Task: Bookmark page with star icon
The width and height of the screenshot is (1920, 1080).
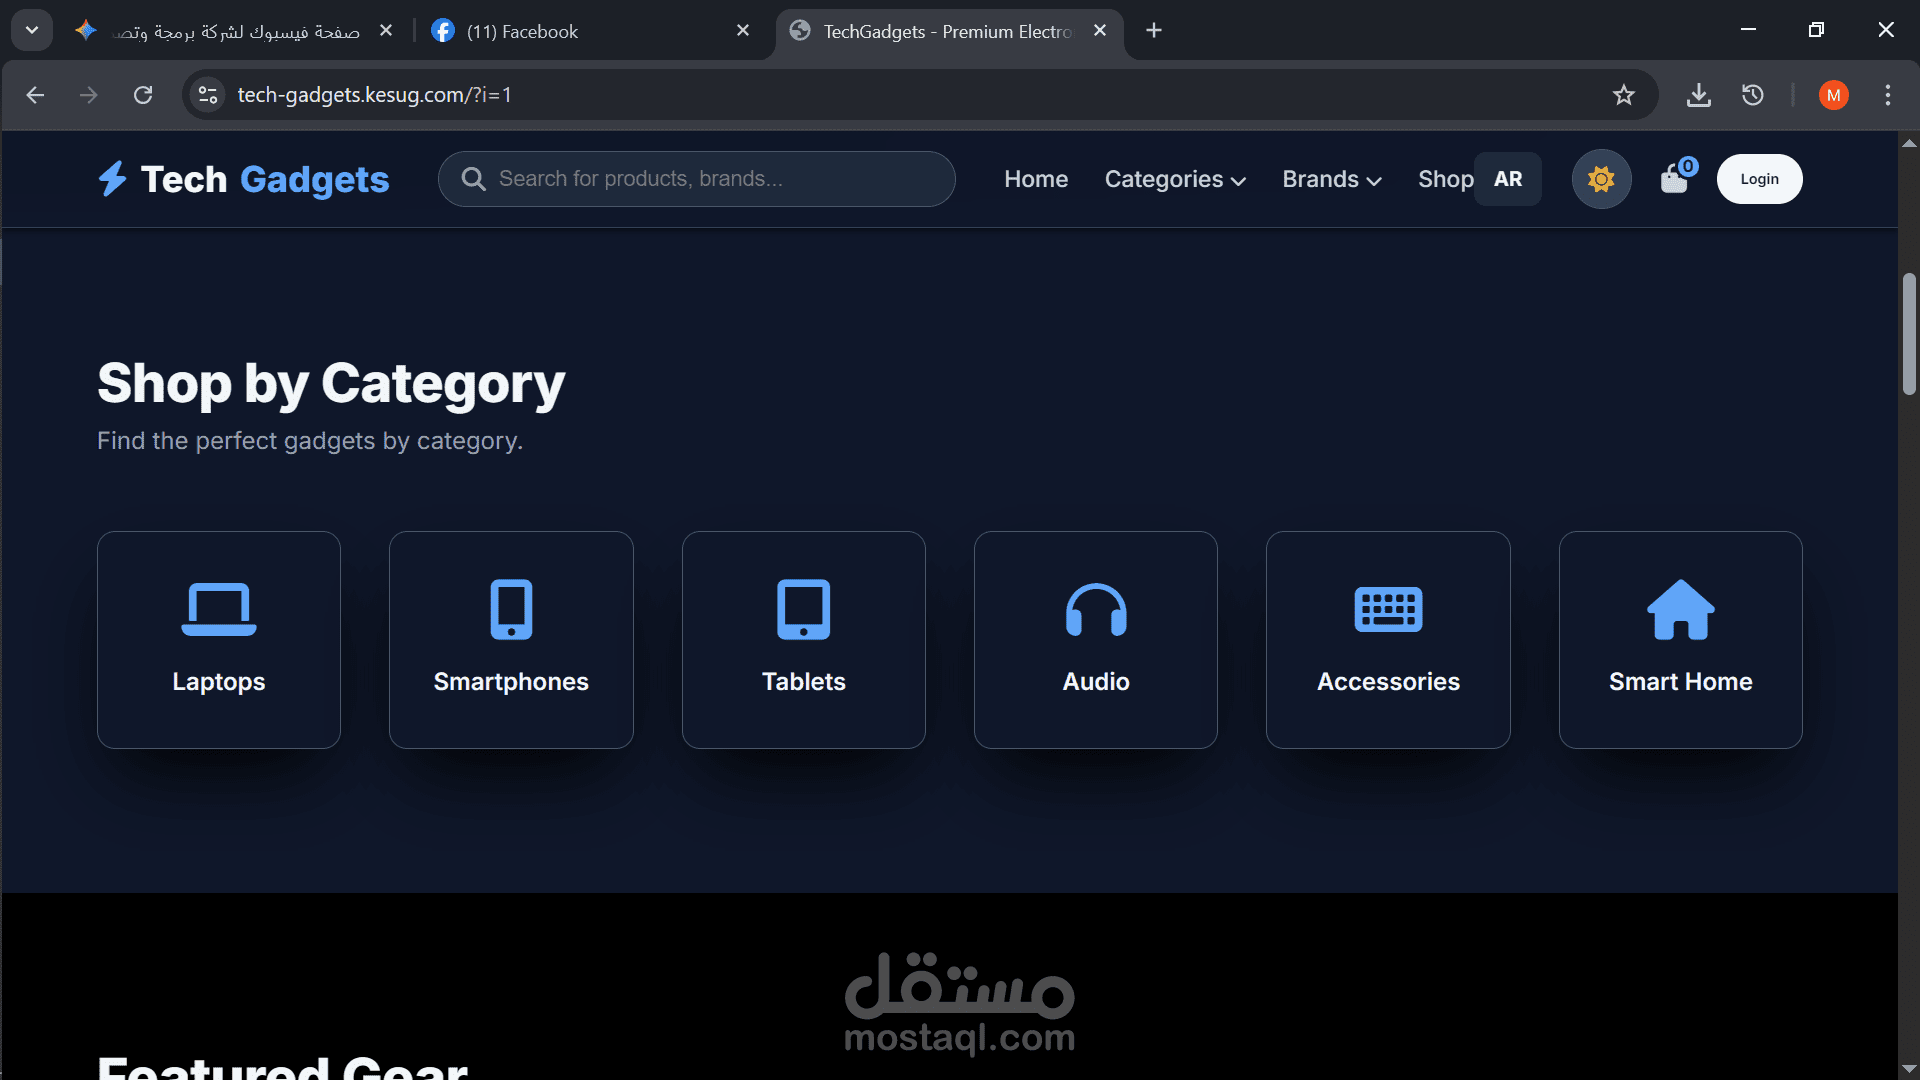Action: pos(1623,95)
